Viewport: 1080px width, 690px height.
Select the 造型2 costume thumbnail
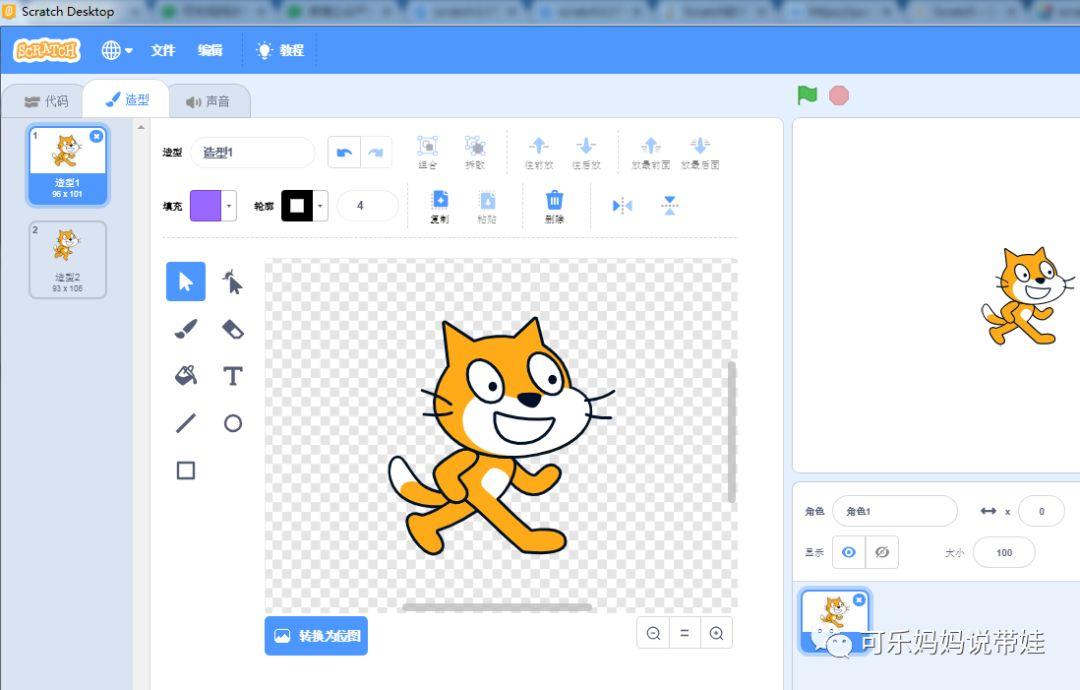click(68, 260)
